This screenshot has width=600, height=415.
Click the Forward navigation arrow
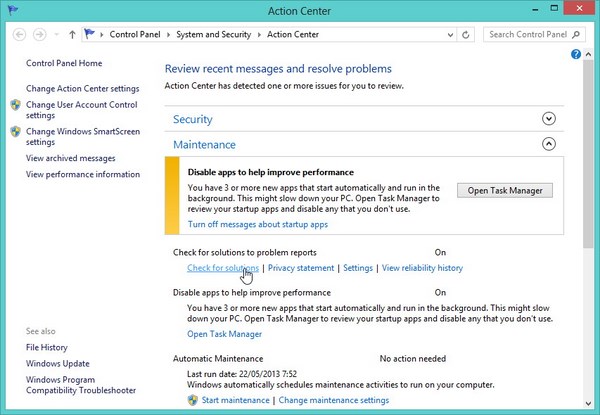[x=39, y=35]
